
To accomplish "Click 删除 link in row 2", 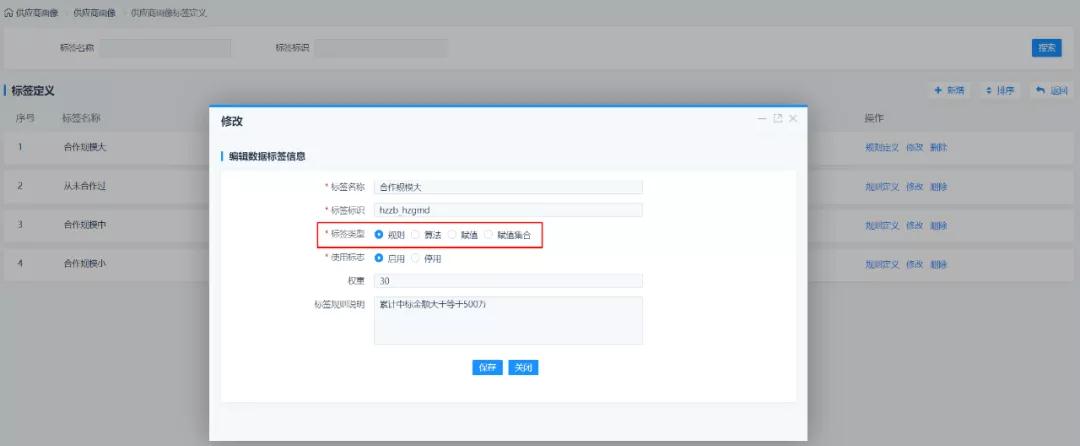I will [938, 187].
